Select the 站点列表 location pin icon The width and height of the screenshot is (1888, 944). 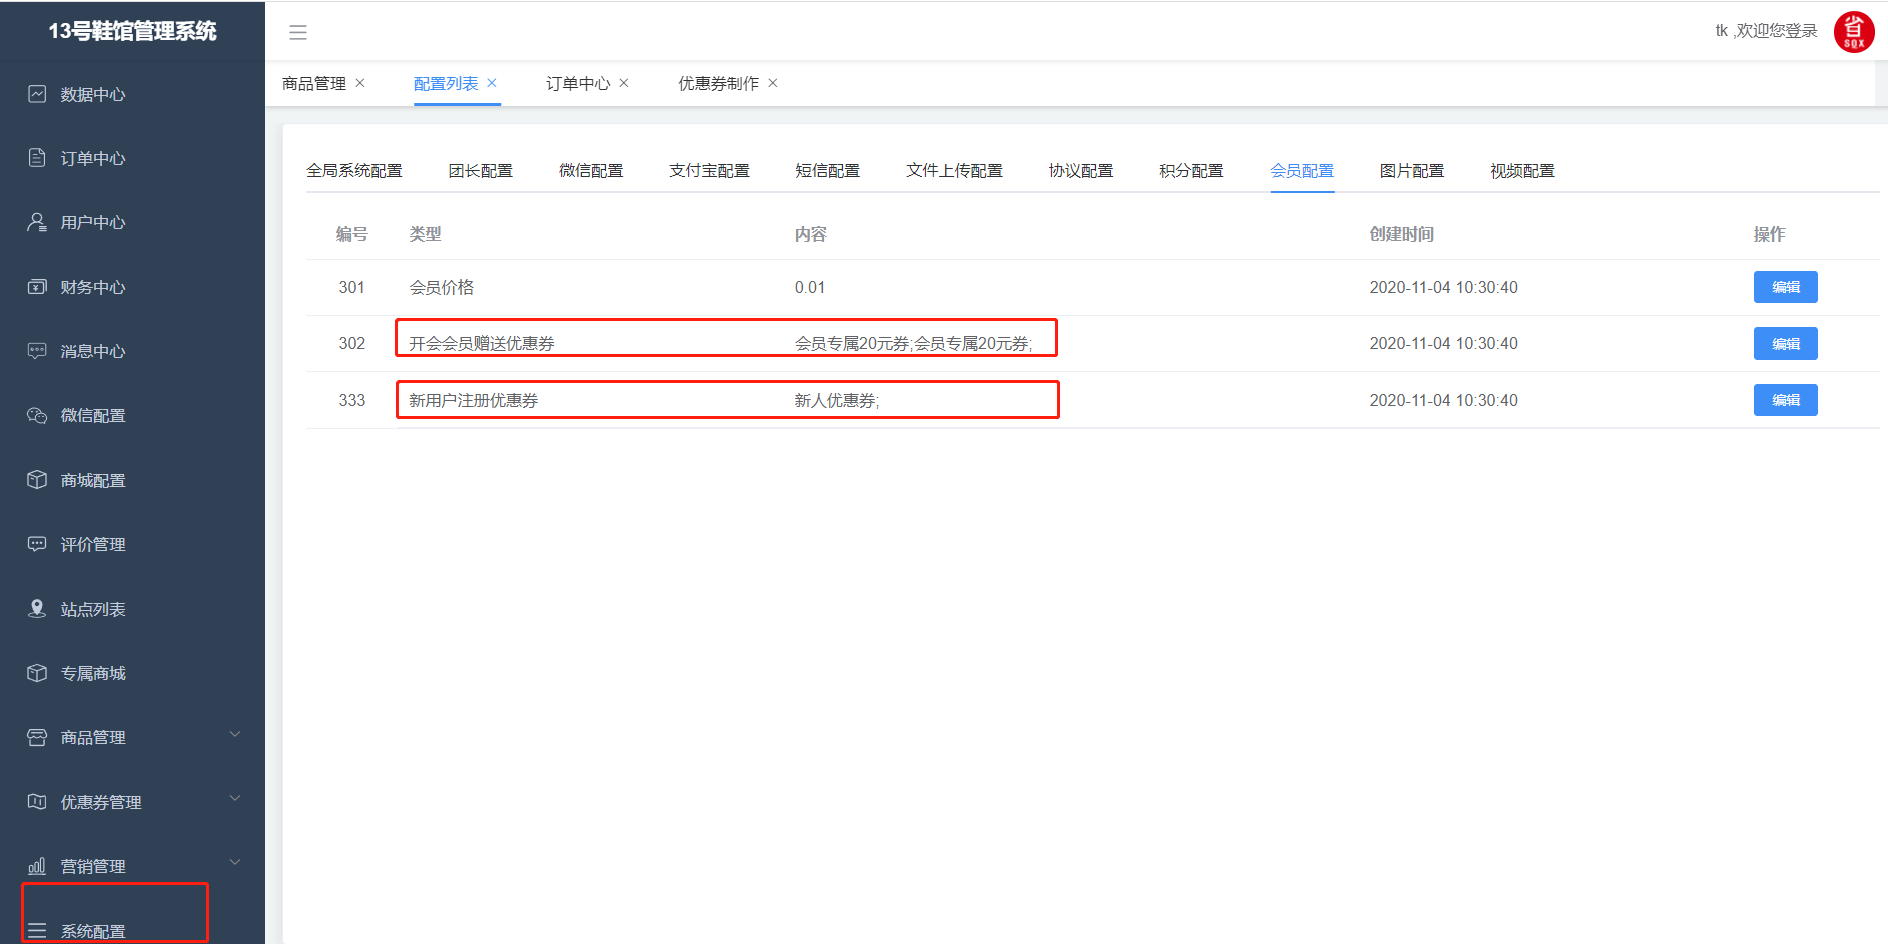point(37,609)
